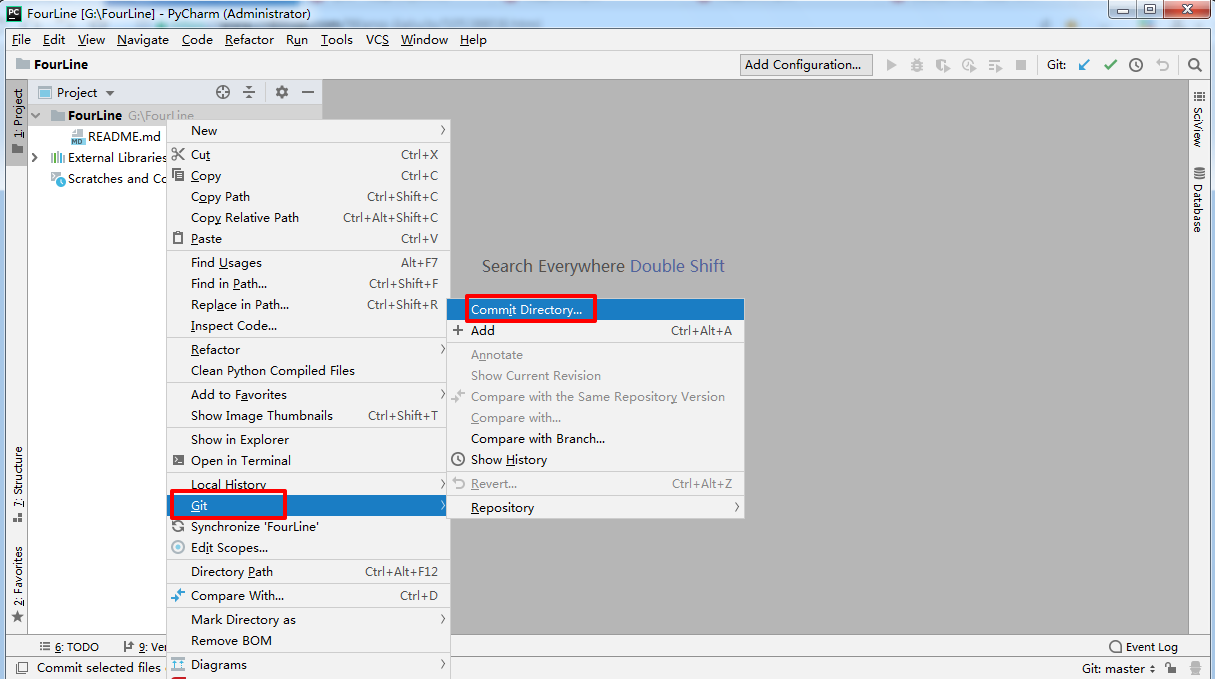Click the Git Revert arrow in toolbar
This screenshot has height=679, width=1215.
point(1162,65)
